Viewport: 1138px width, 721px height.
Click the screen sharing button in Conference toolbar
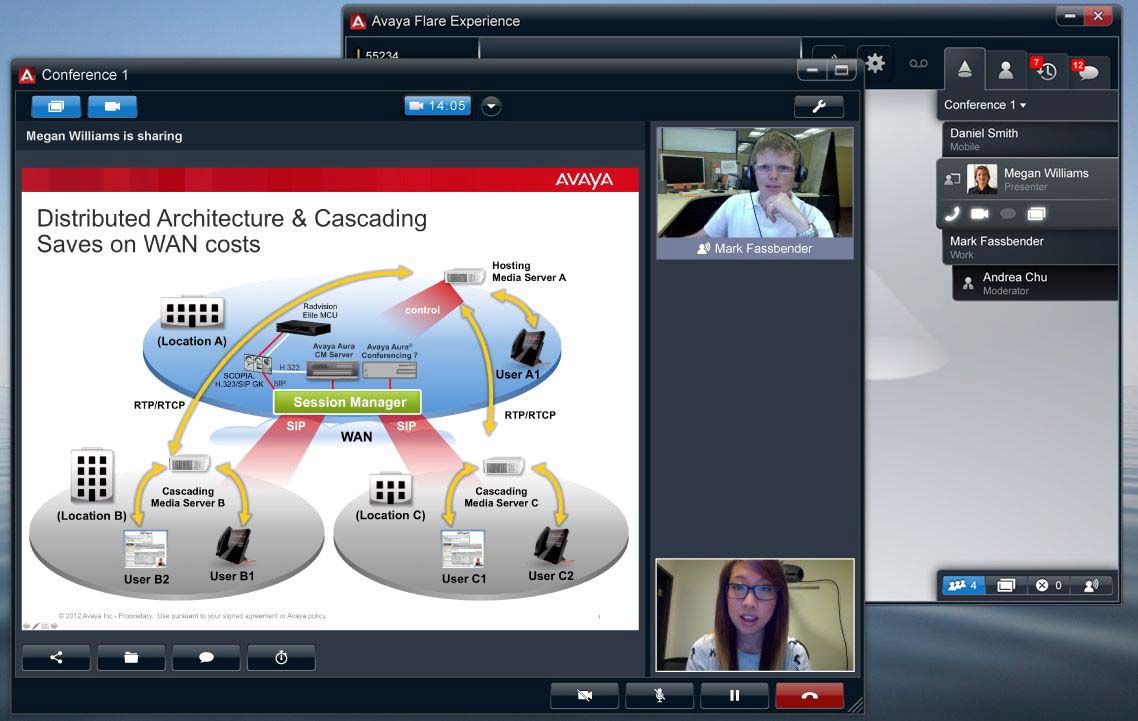point(56,107)
